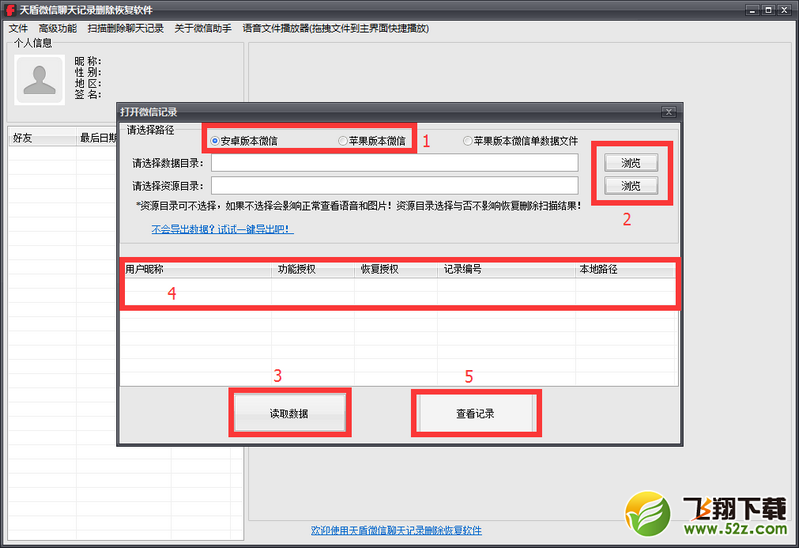Screen dimensions: 799x548
Task: Click the 功能授权 column header
Action: (313, 270)
